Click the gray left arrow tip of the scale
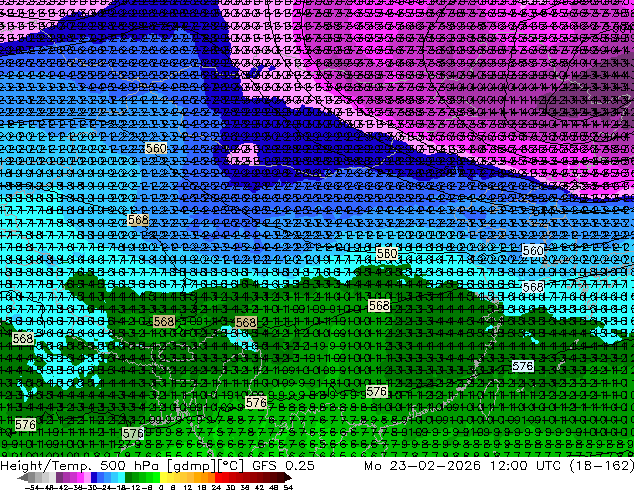Screen dimensions: 634x490 point(21,478)
